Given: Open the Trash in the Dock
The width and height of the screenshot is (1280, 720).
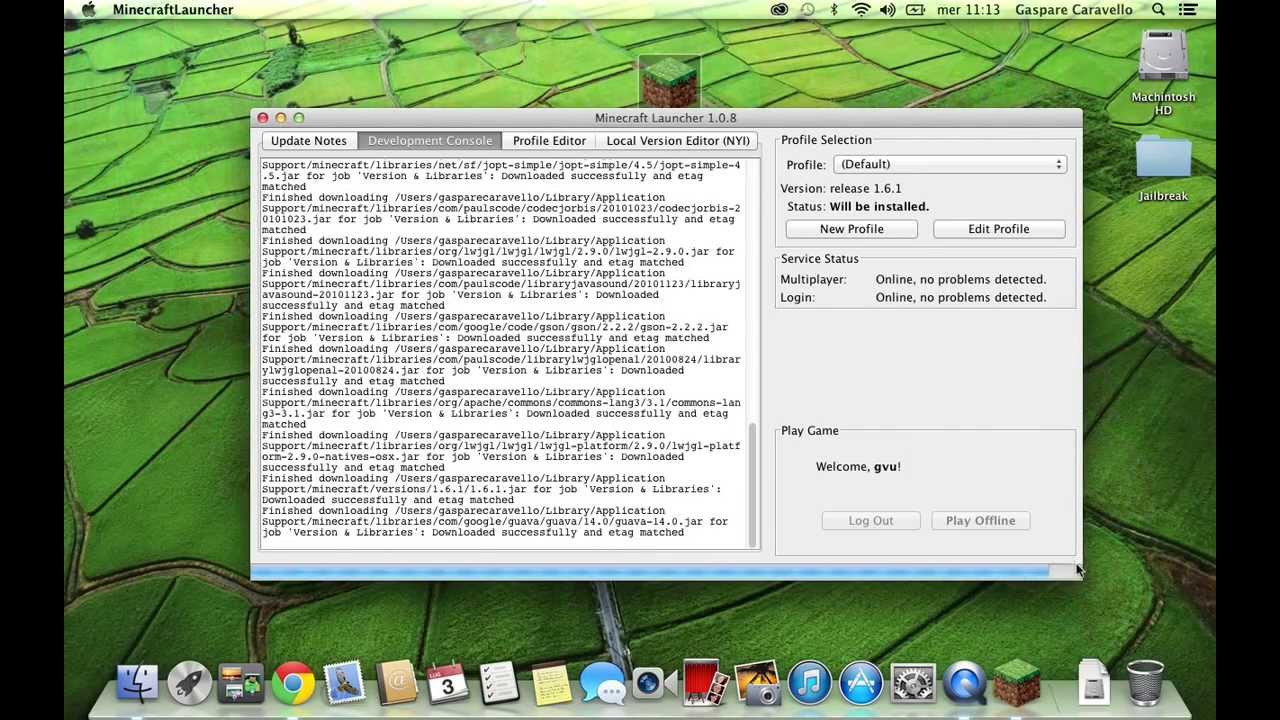Looking at the screenshot, I should [1145, 683].
